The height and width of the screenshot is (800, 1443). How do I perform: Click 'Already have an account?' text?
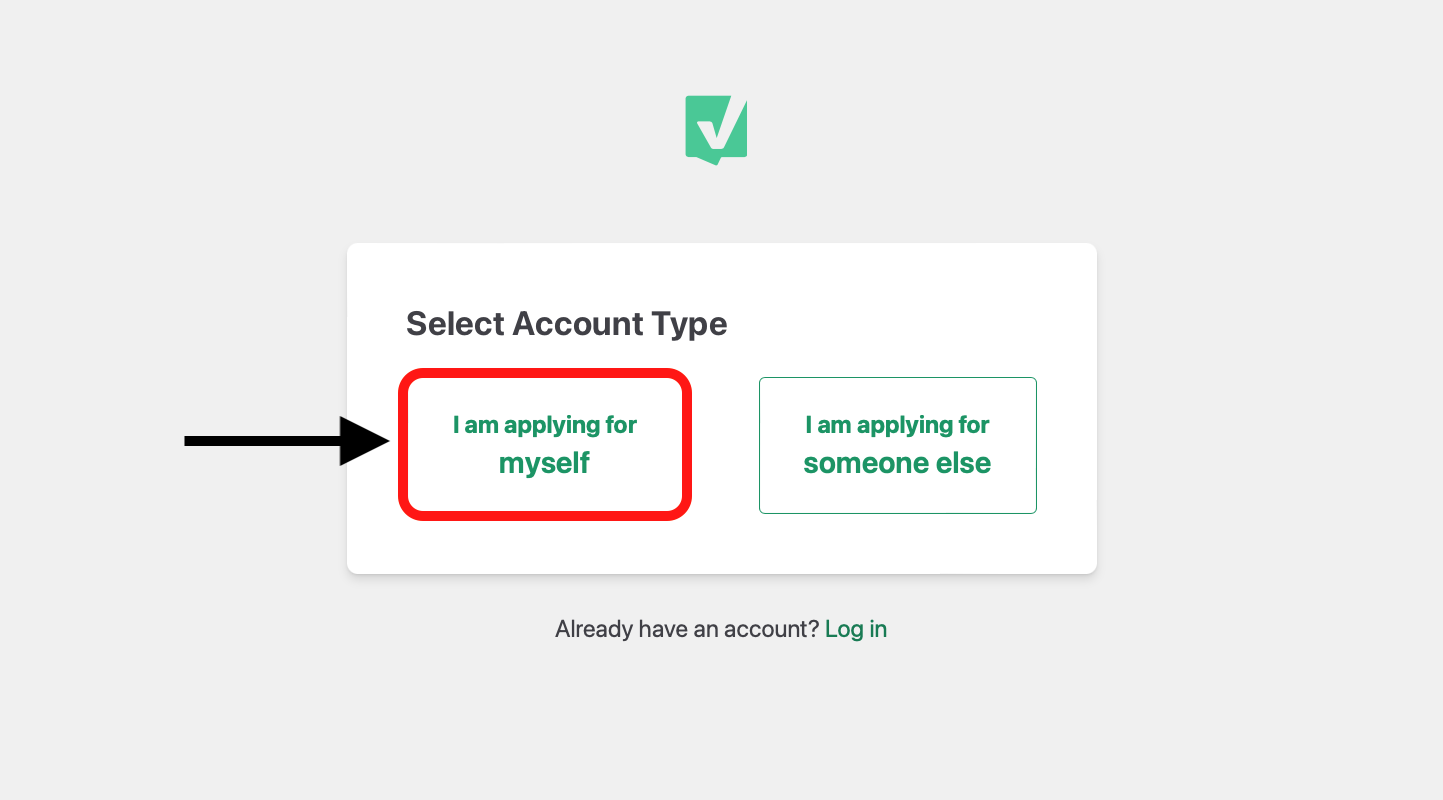pyautogui.click(x=688, y=628)
